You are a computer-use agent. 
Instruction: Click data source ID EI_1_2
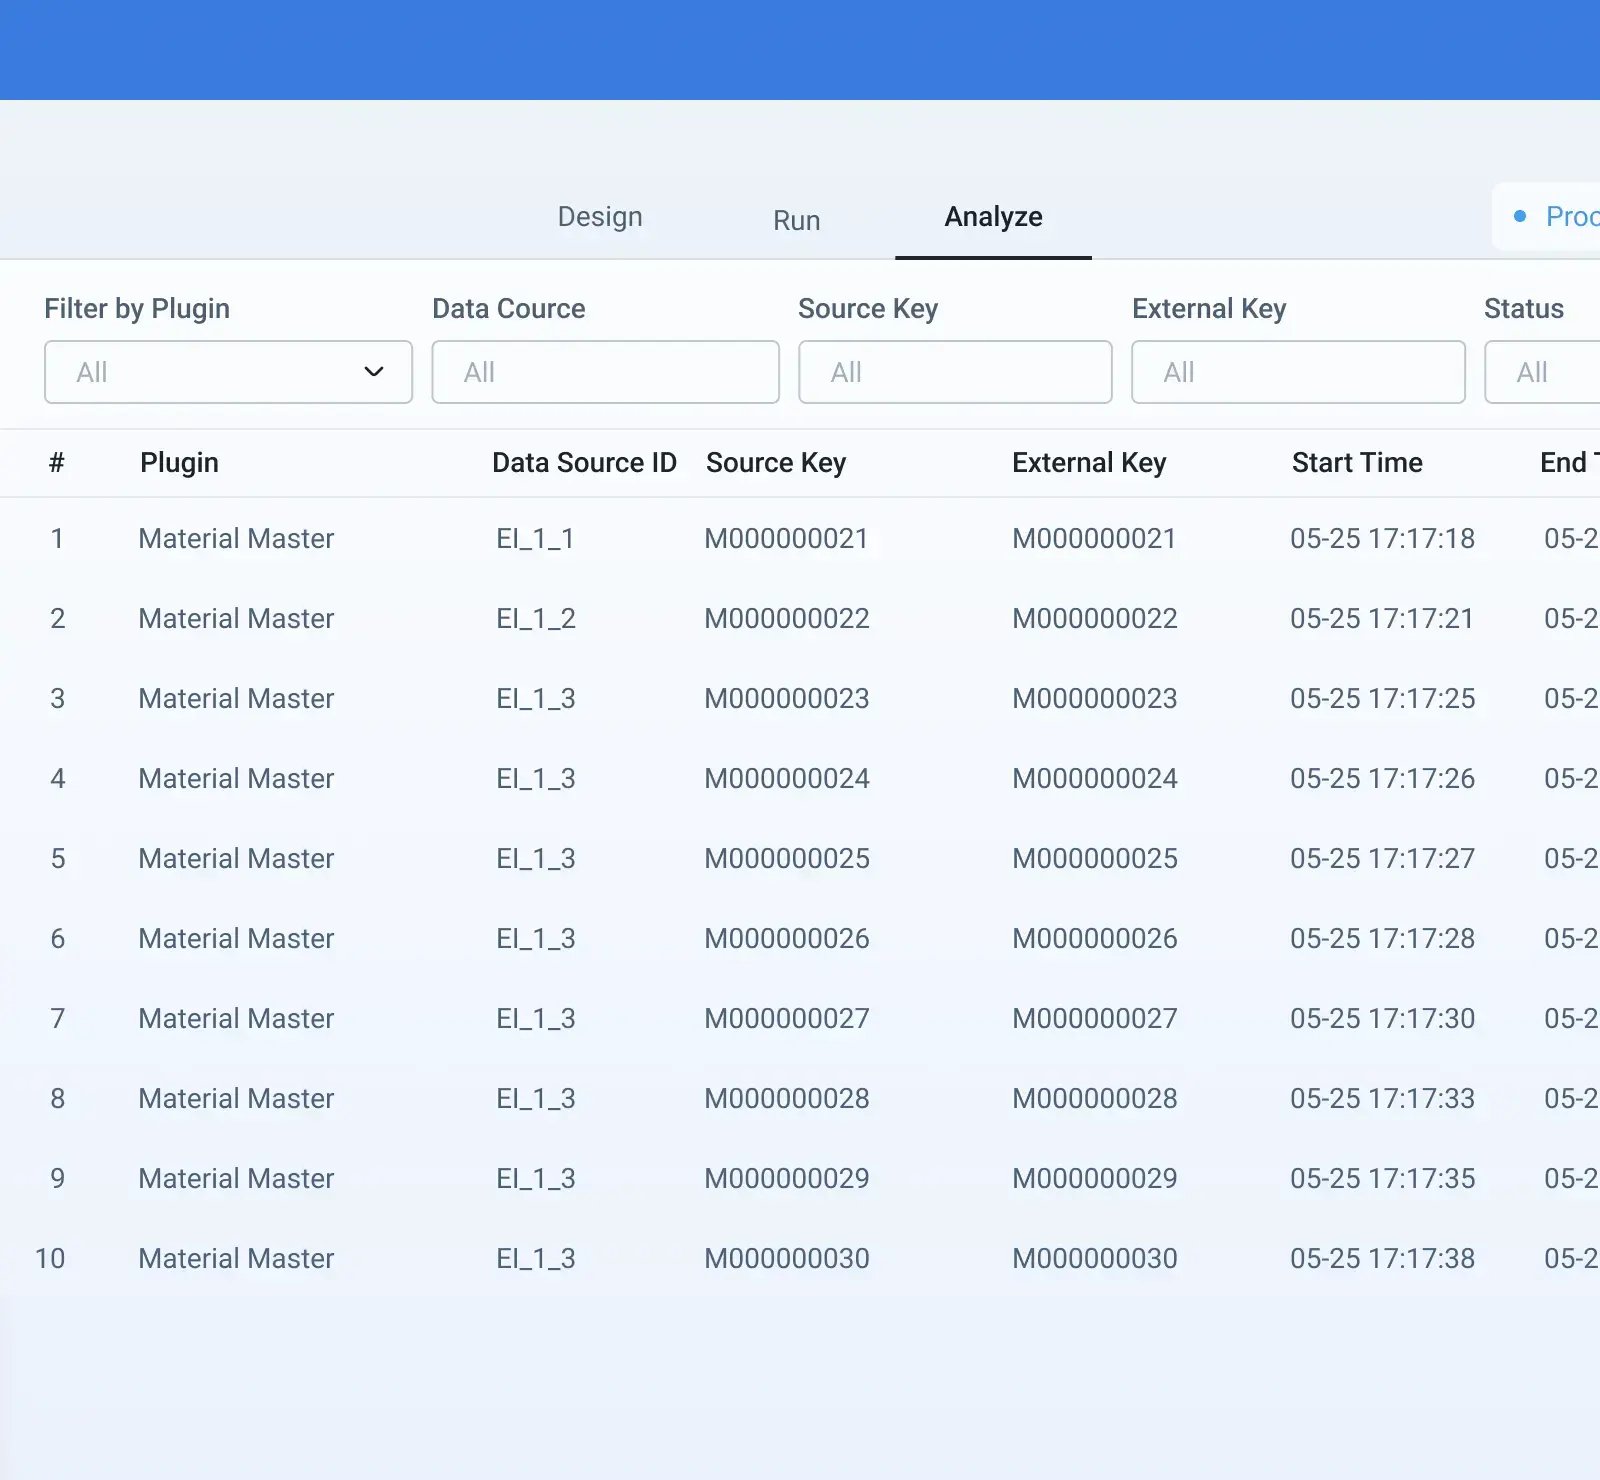coord(536,618)
